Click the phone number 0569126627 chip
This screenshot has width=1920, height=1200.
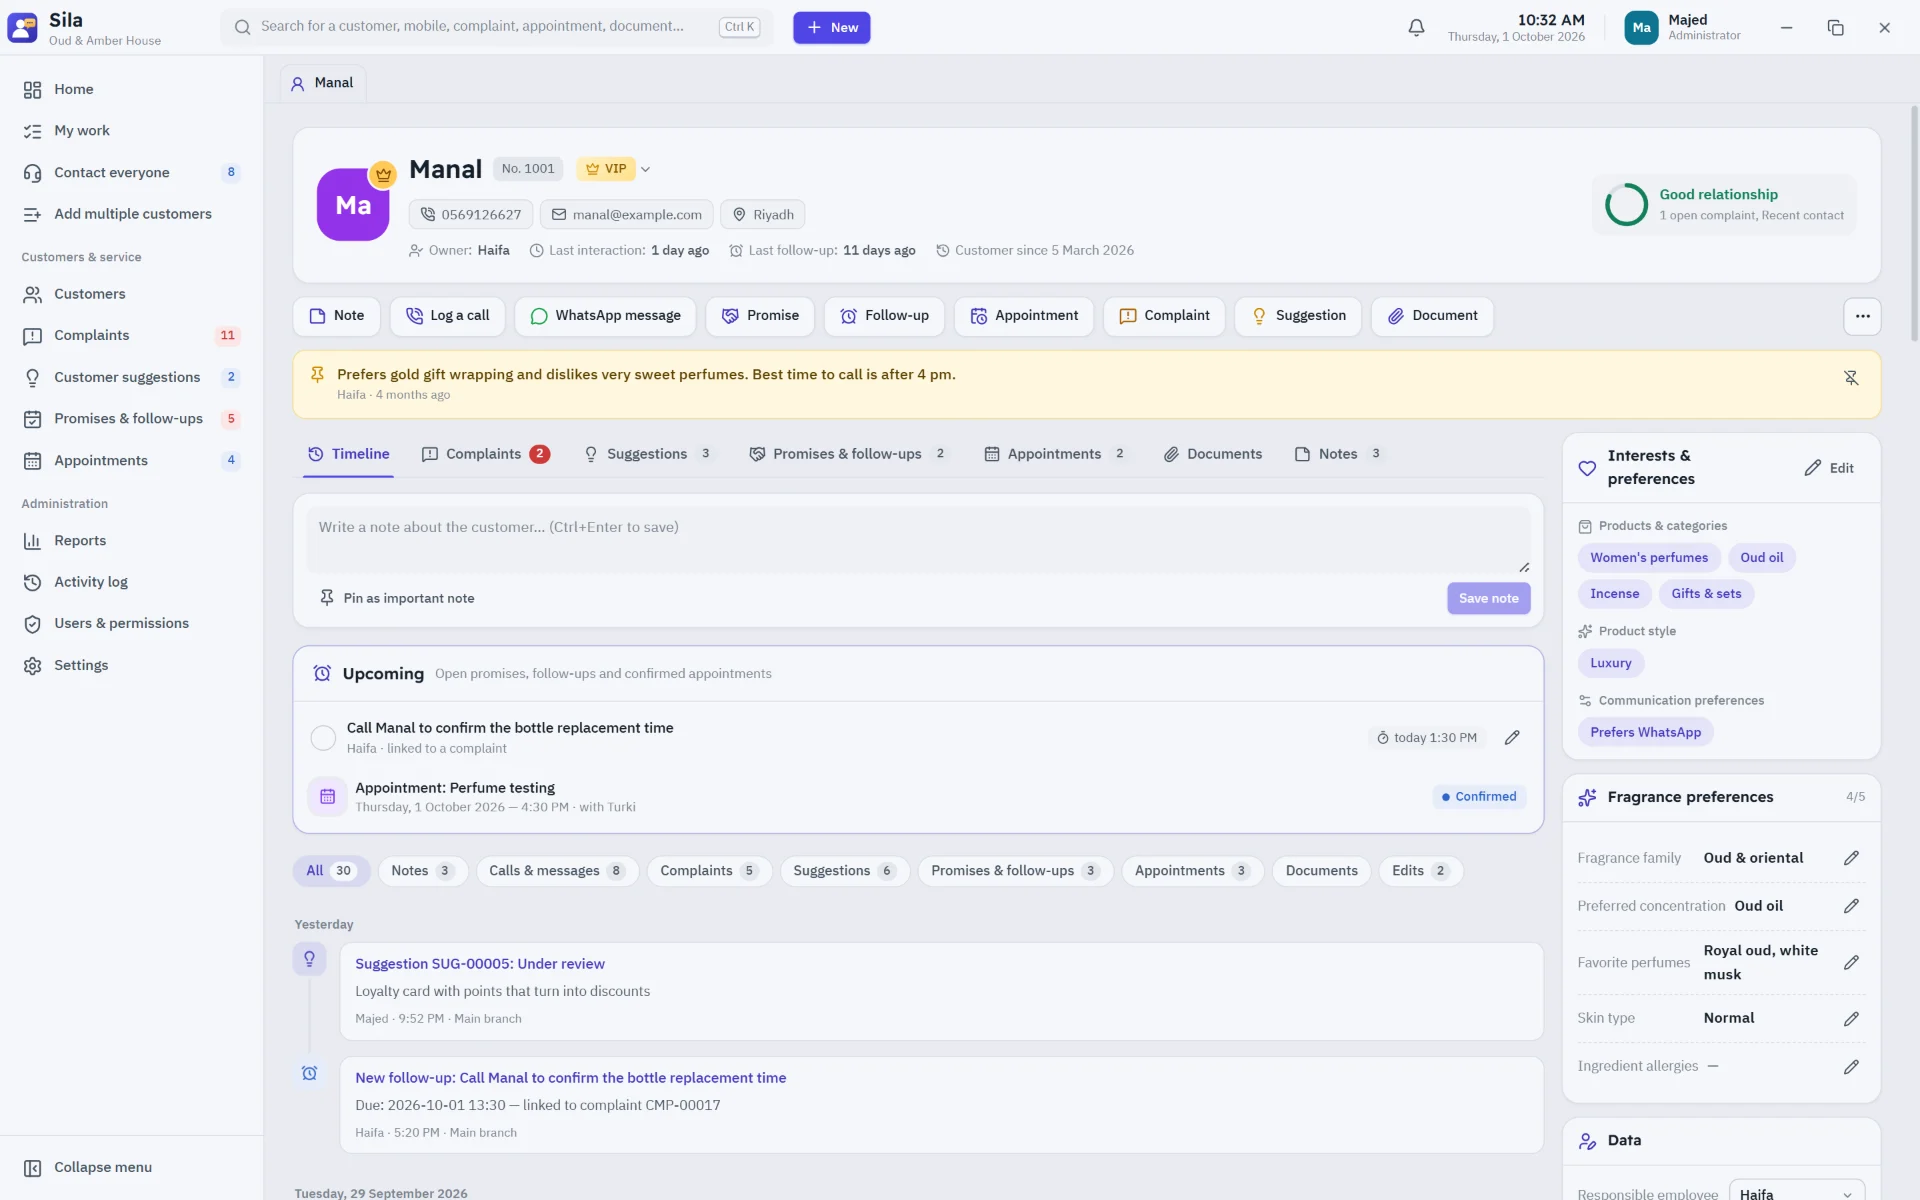(x=471, y=215)
